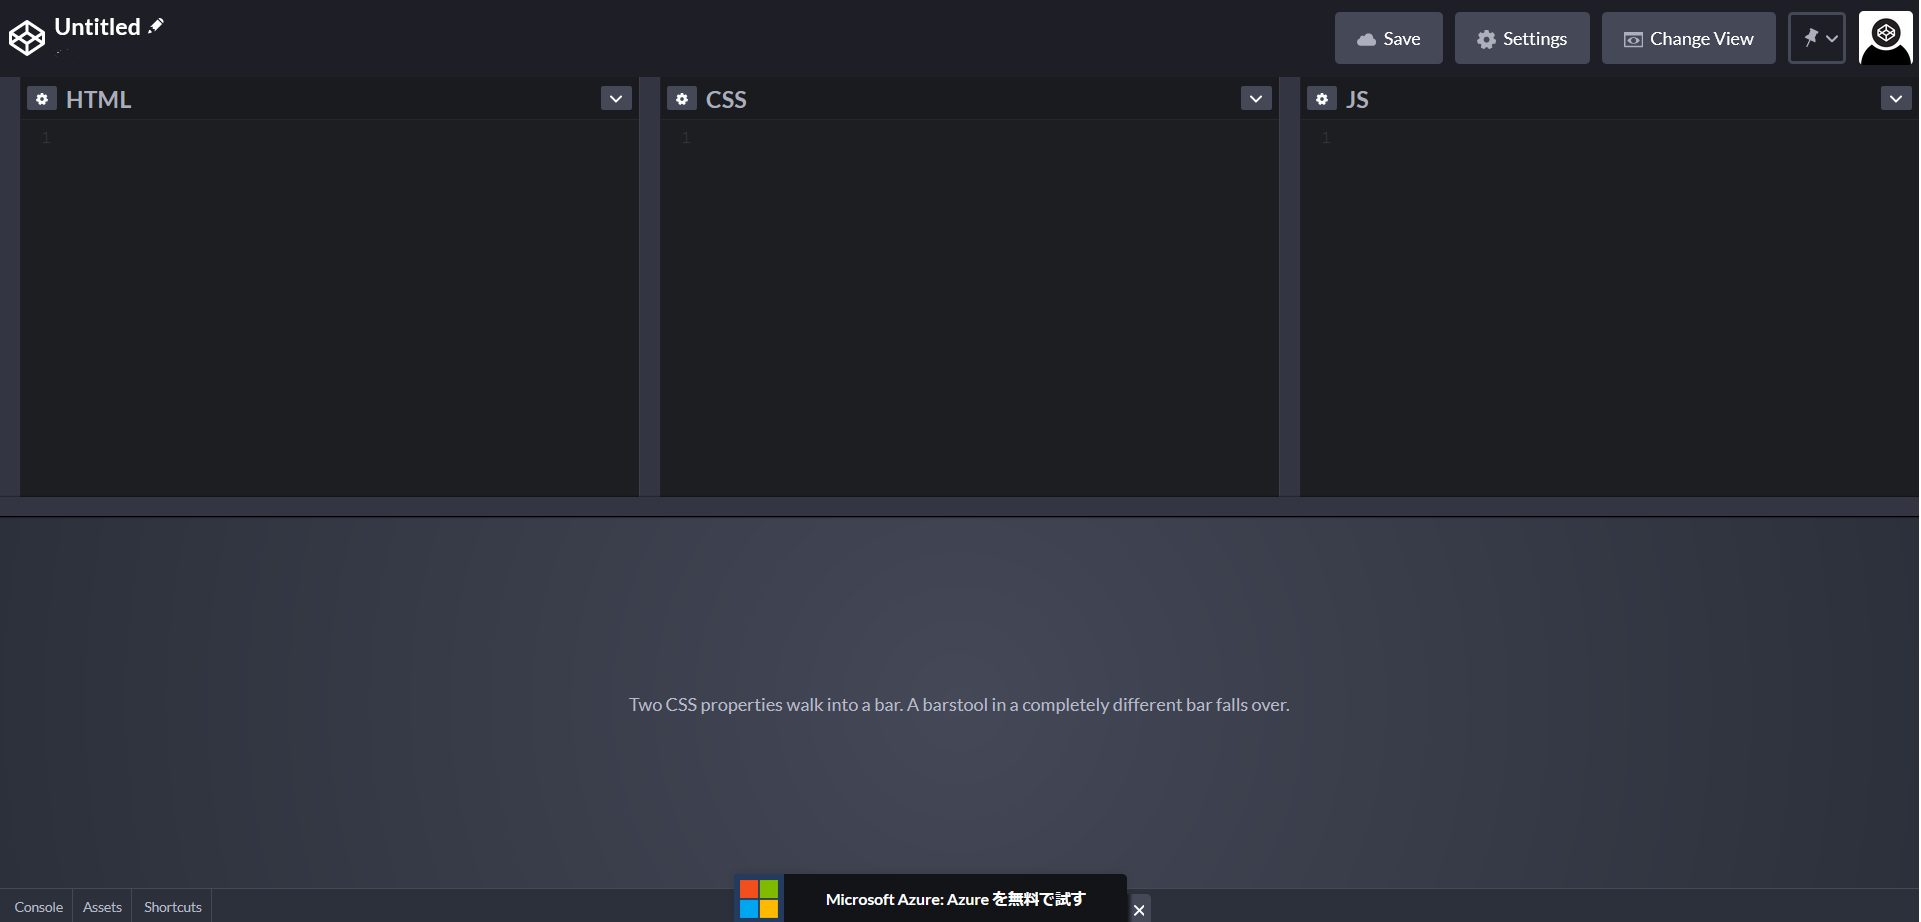Open the pen Settings button

coord(1521,38)
